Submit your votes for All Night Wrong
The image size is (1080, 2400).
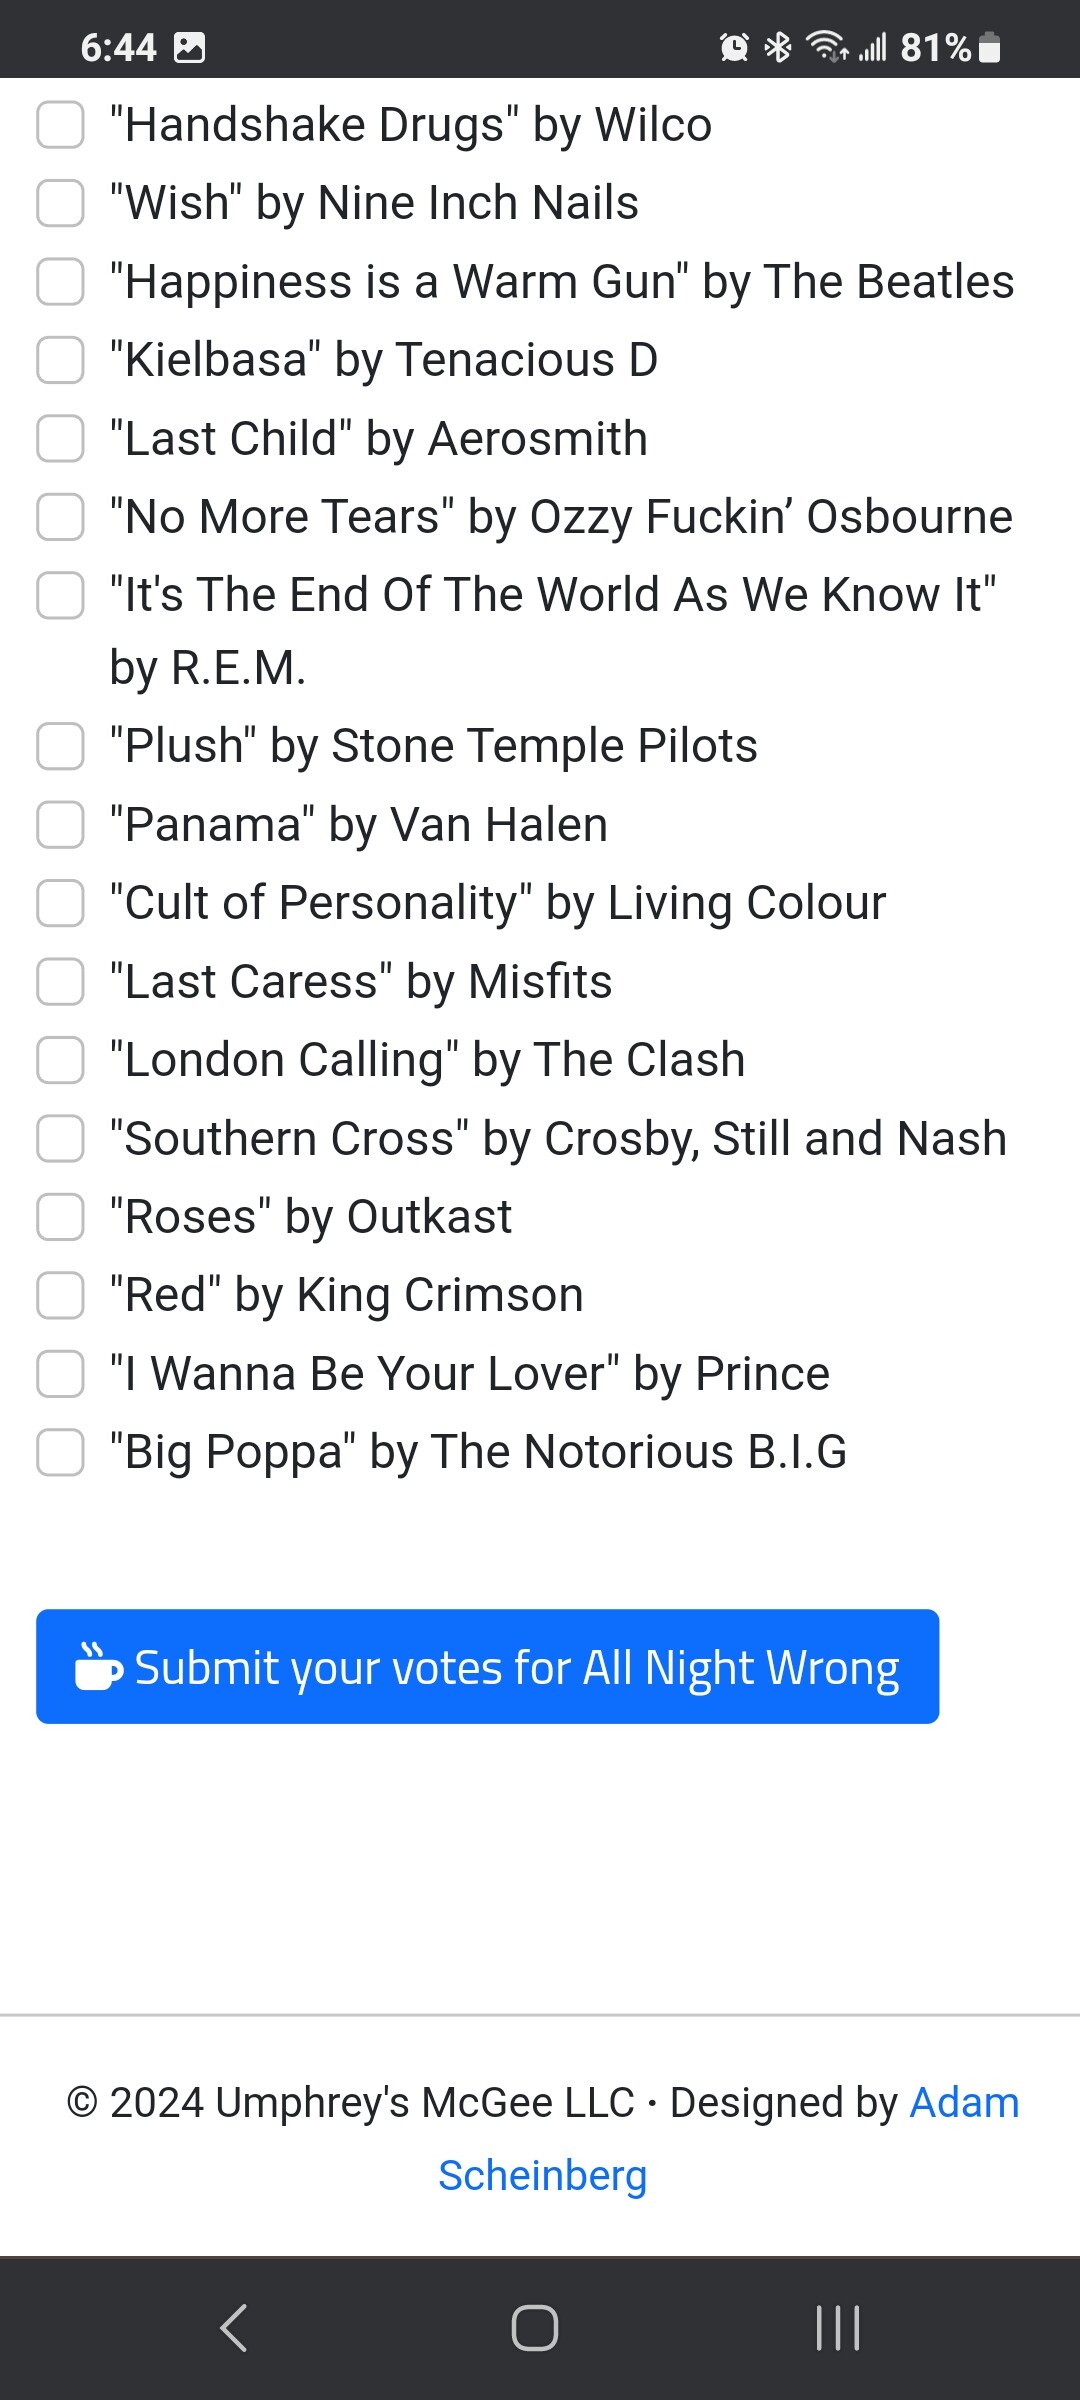click(487, 1666)
